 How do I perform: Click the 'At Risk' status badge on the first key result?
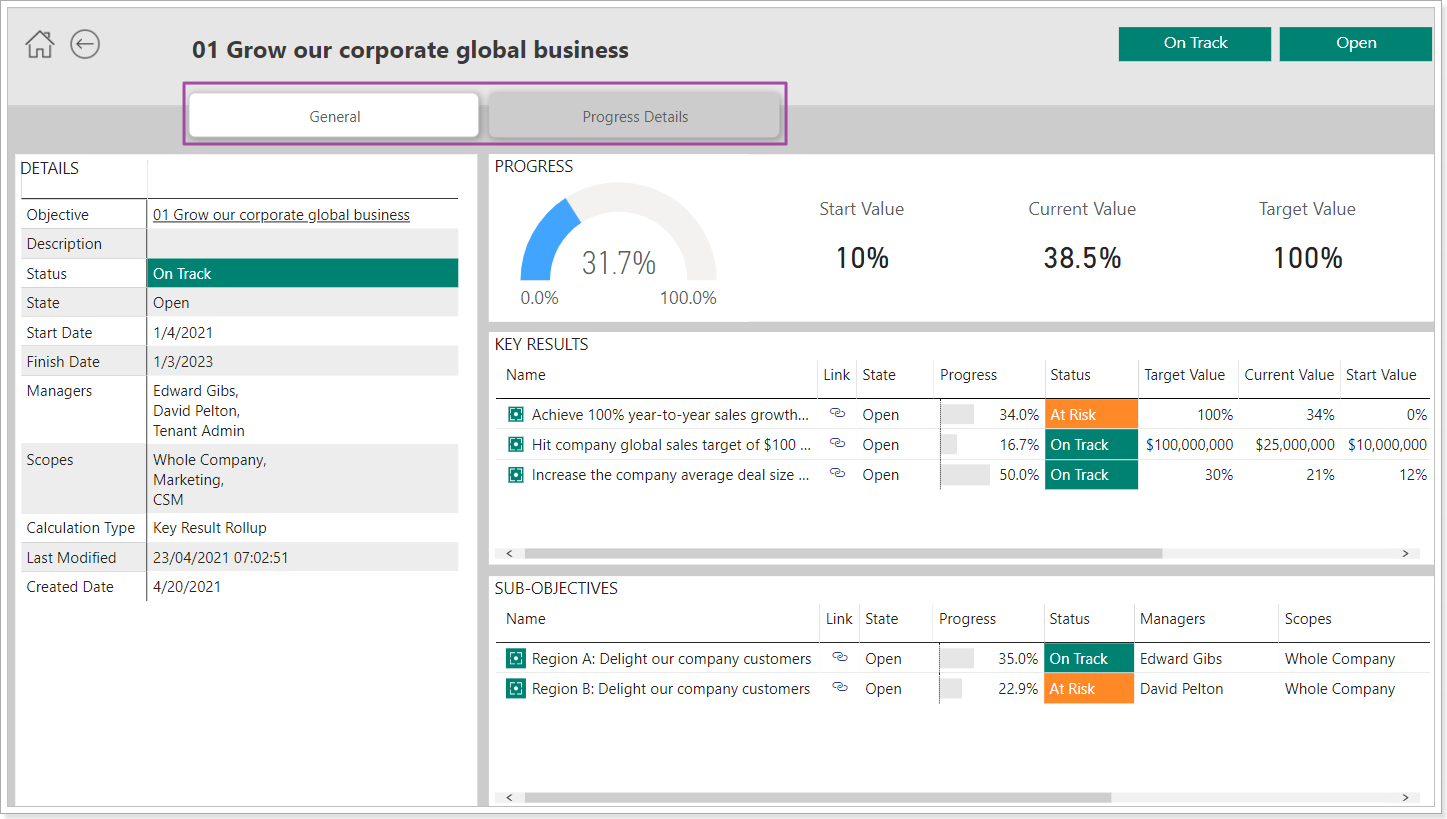1090,413
